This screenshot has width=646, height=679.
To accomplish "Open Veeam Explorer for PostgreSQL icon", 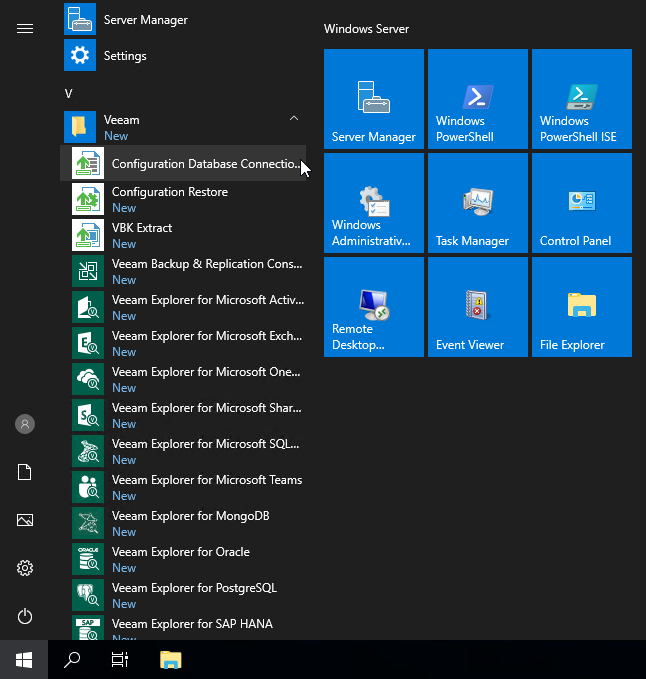I will pos(88,595).
